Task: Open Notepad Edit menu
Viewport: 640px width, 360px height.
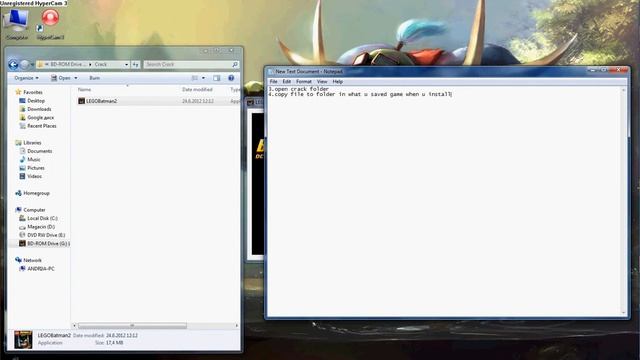Action: pos(287,82)
